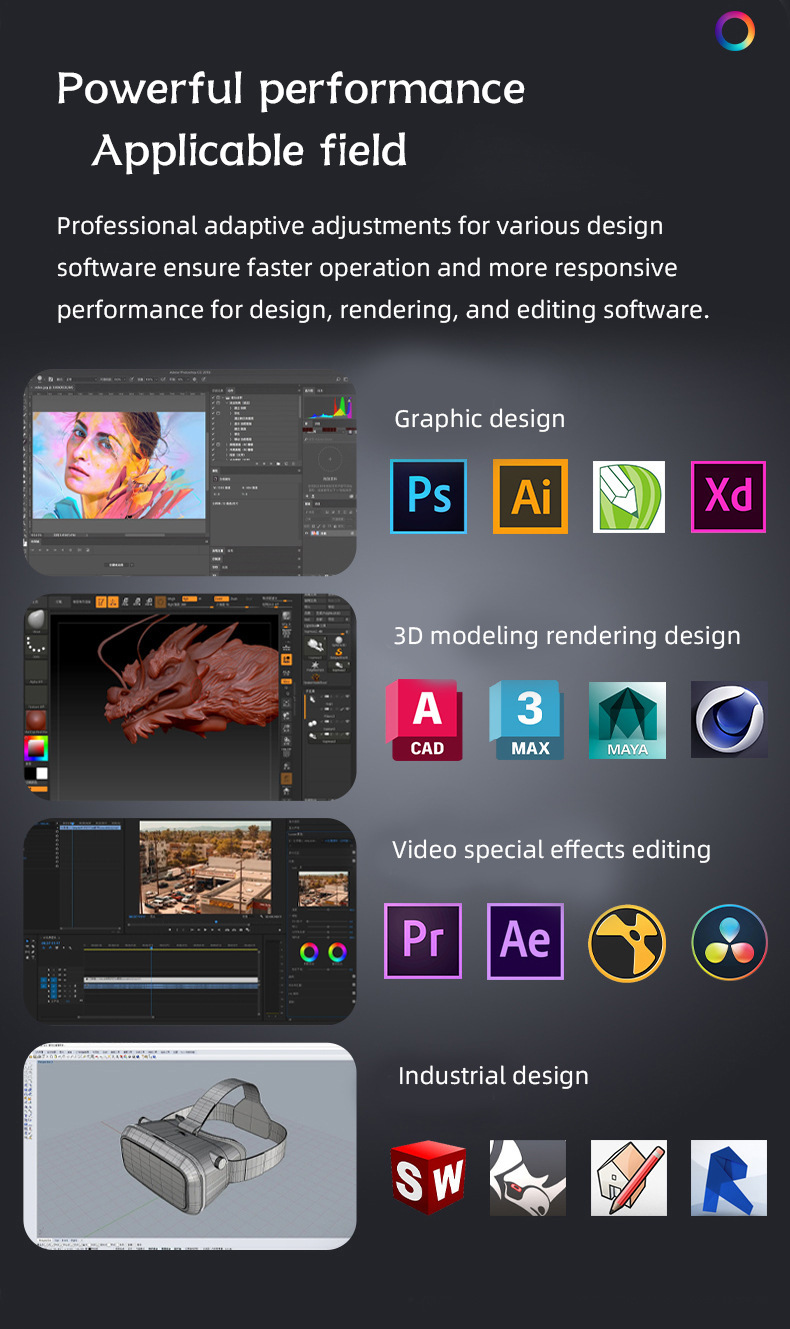This screenshot has height=1329, width=790.
Task: Open the CorelDRAW green pencil icon
Action: [629, 497]
